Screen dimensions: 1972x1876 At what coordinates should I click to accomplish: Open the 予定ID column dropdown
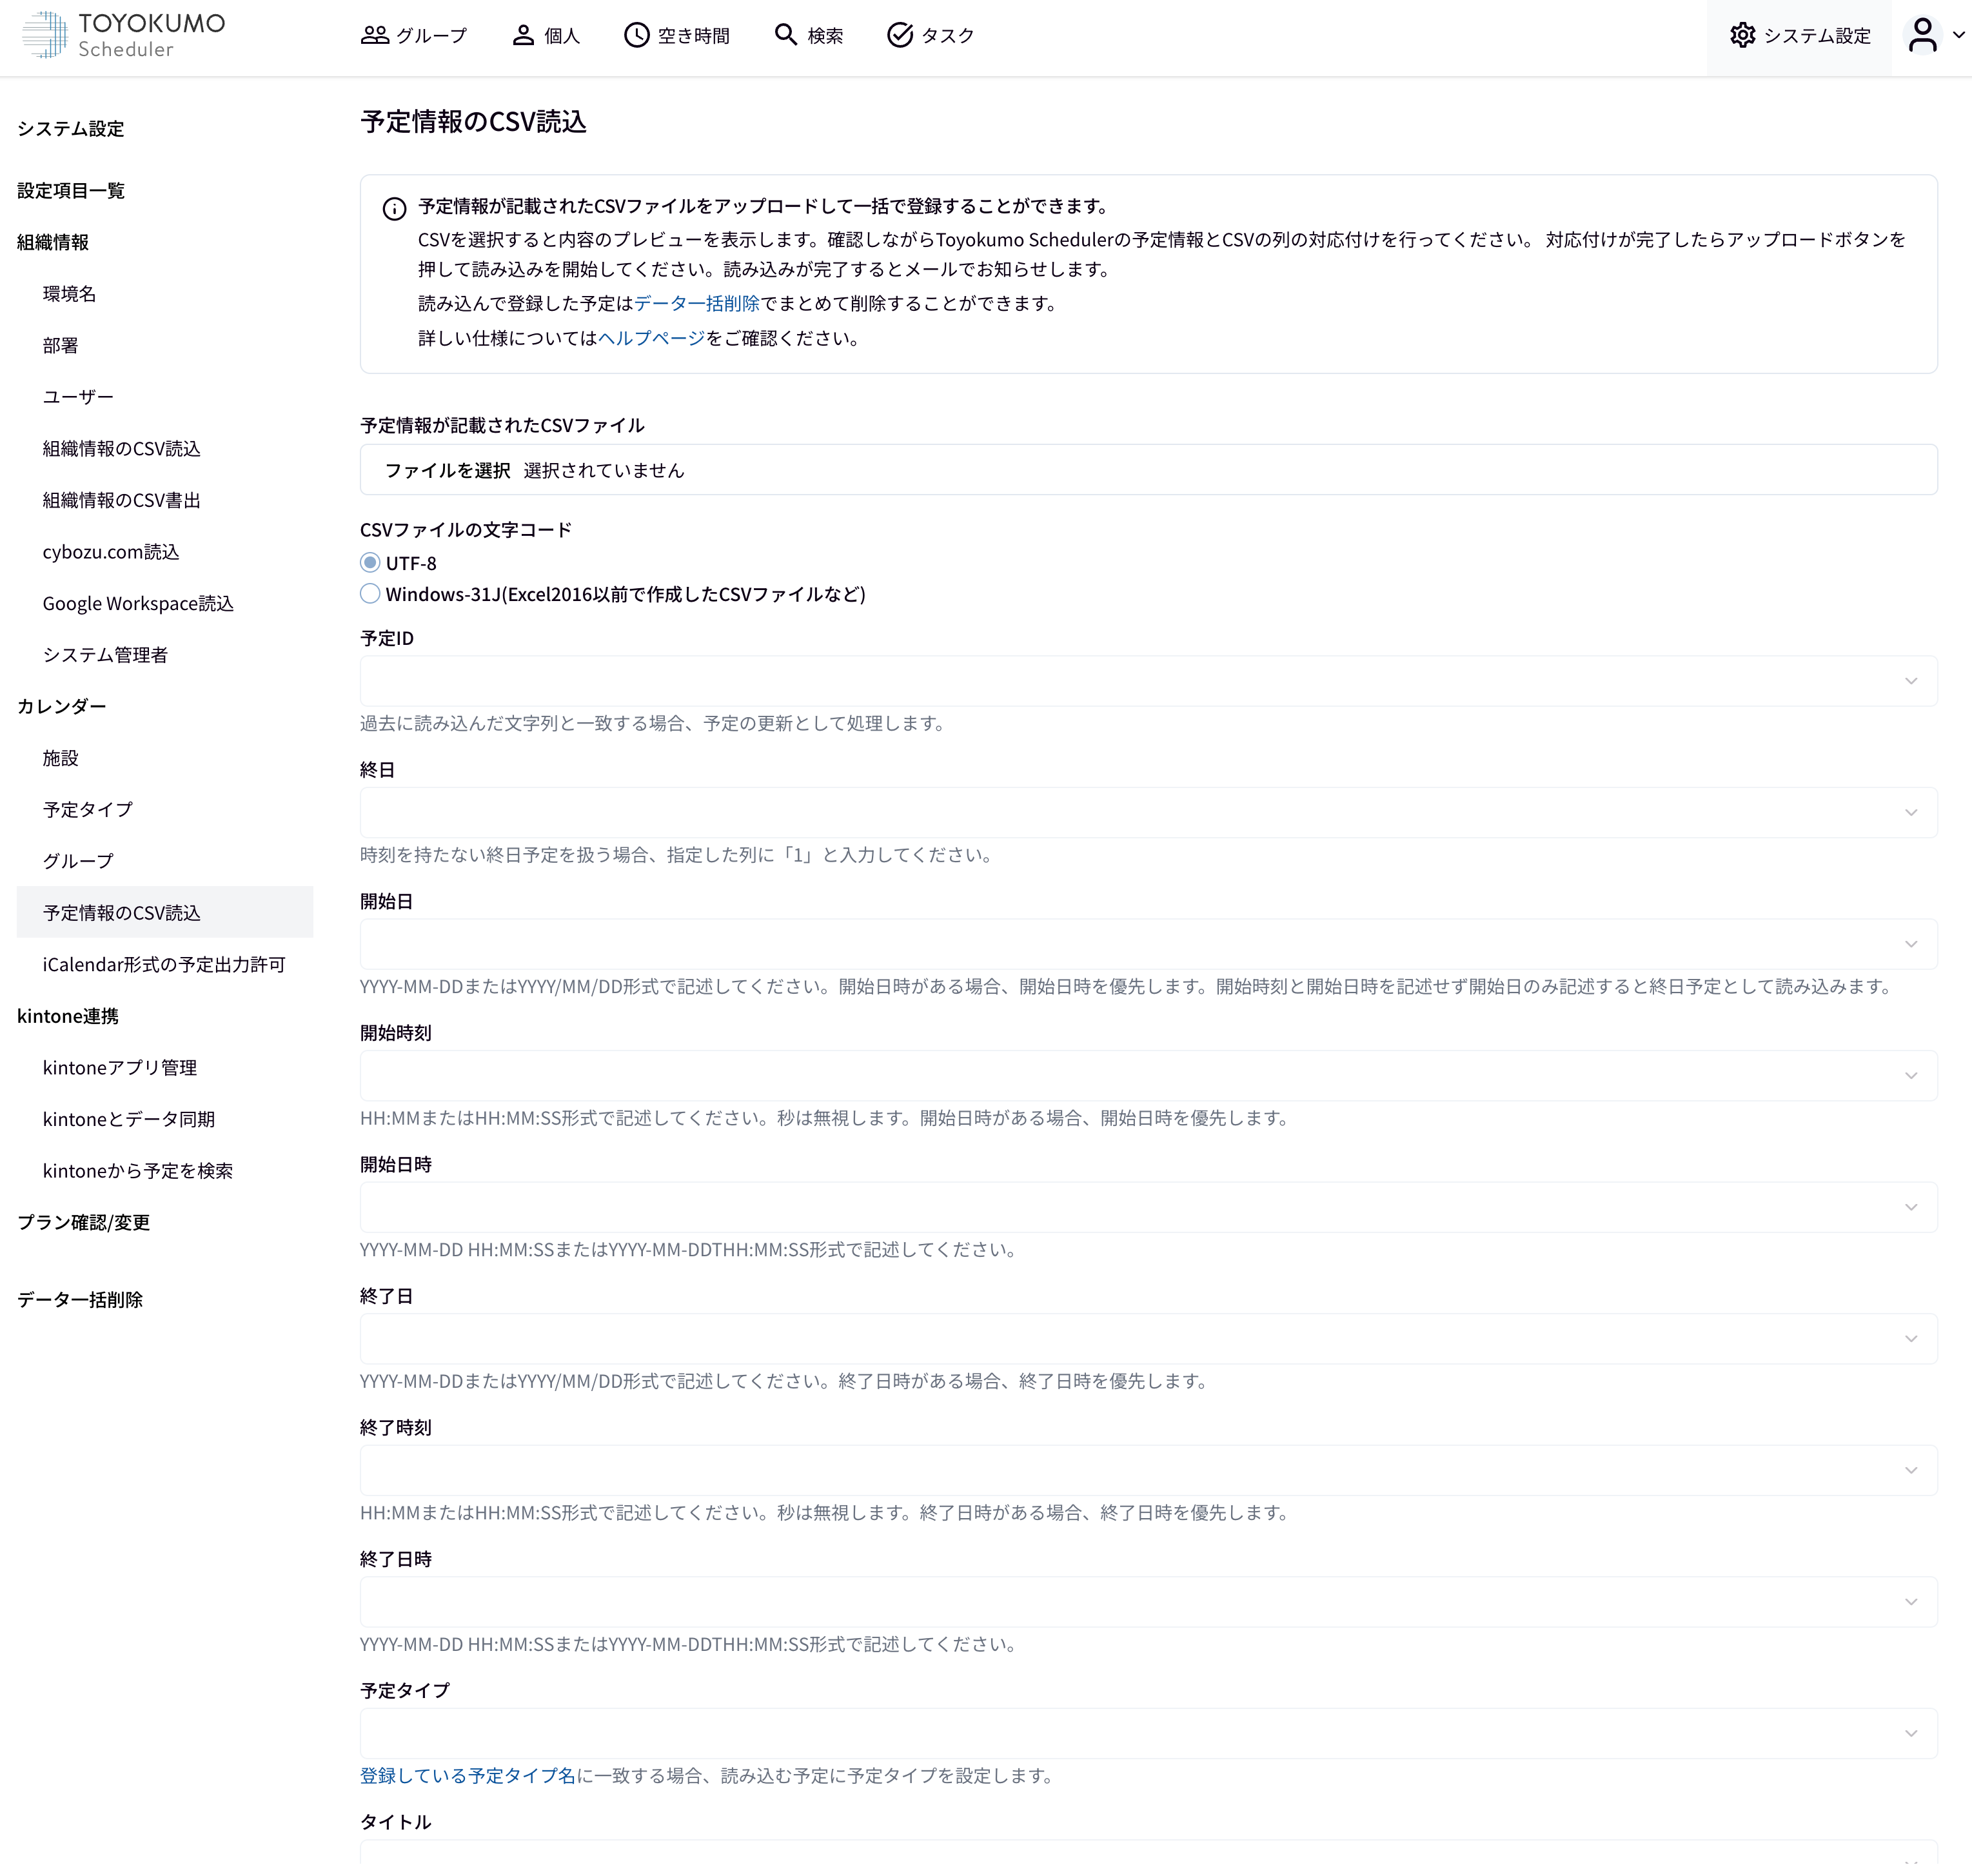(1148, 681)
